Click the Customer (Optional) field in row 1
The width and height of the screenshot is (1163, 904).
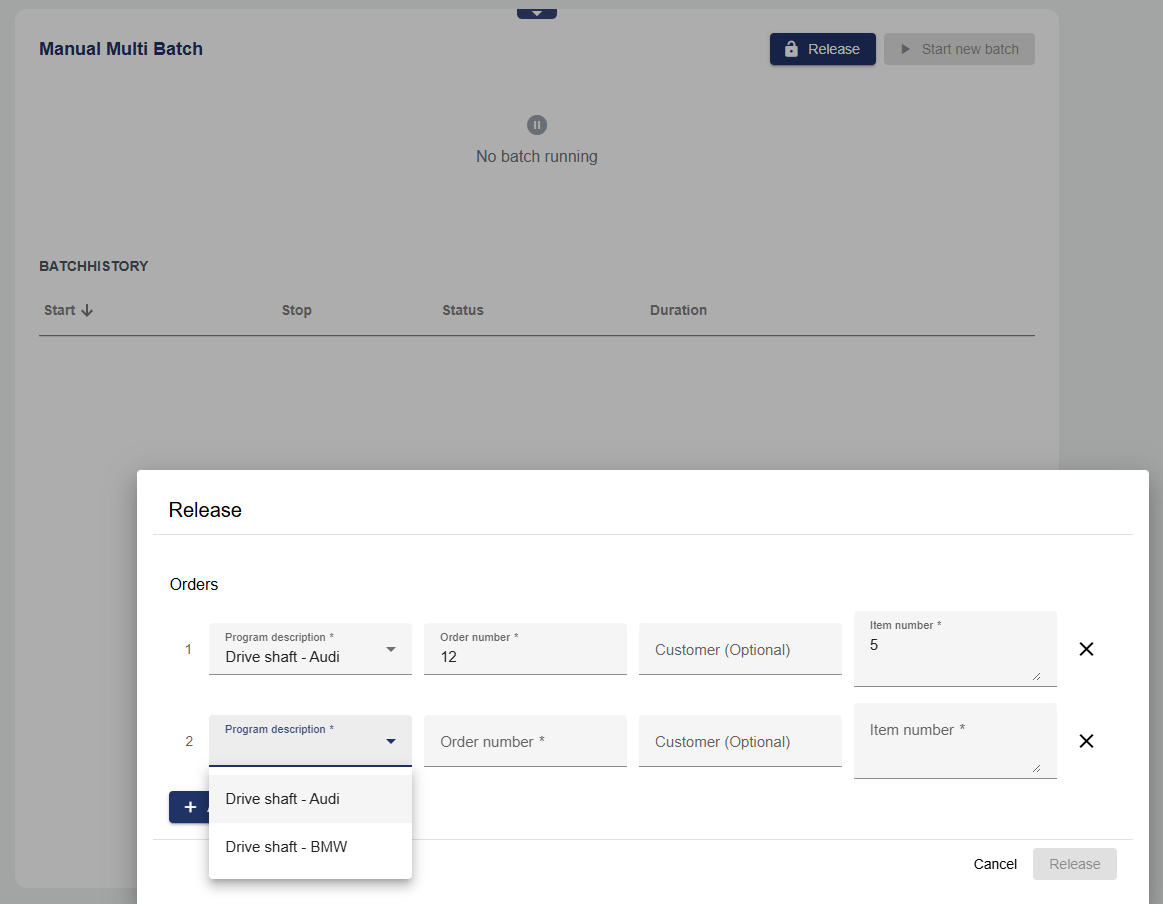point(740,649)
